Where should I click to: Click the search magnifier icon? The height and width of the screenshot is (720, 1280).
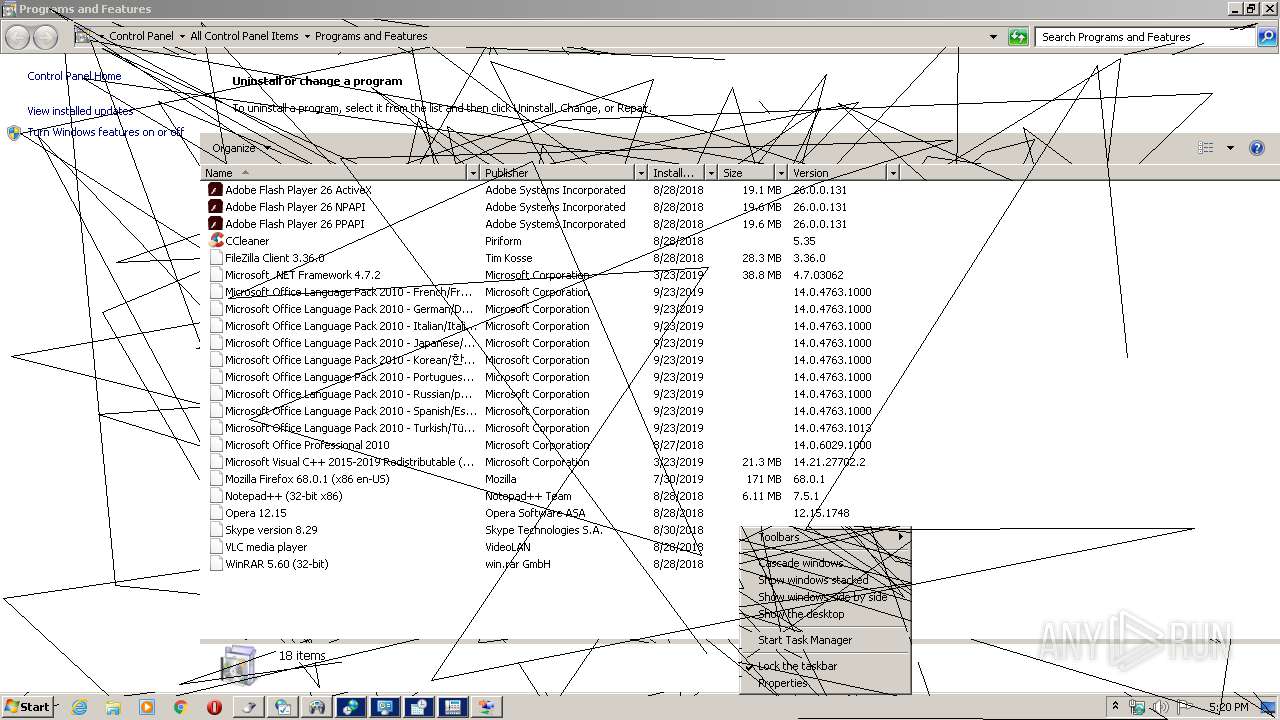tap(1266, 37)
